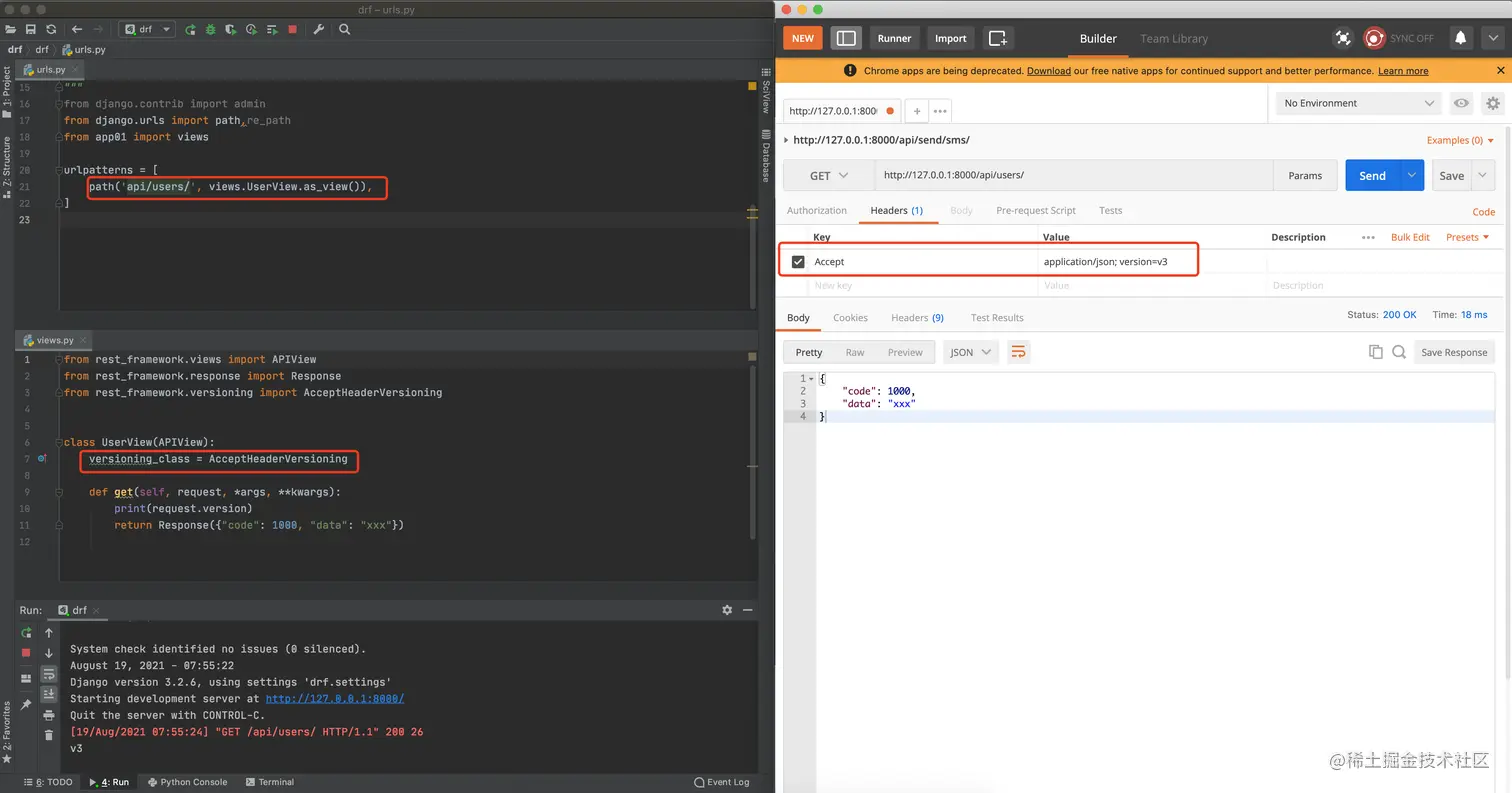Switch to the views.py editor tab
Screen dimensions: 1512x793
coord(53,340)
